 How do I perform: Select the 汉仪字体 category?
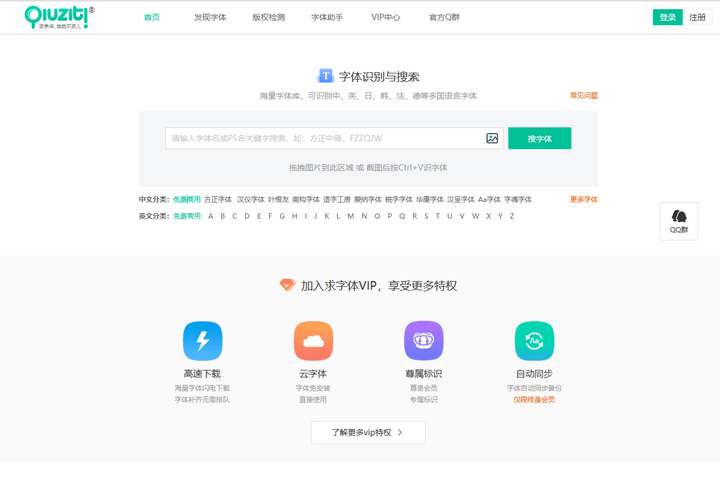click(x=251, y=199)
